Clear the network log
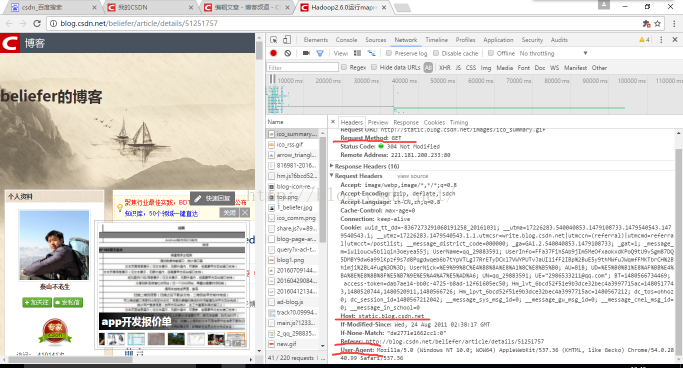The width and height of the screenshot is (683, 368). pos(287,53)
